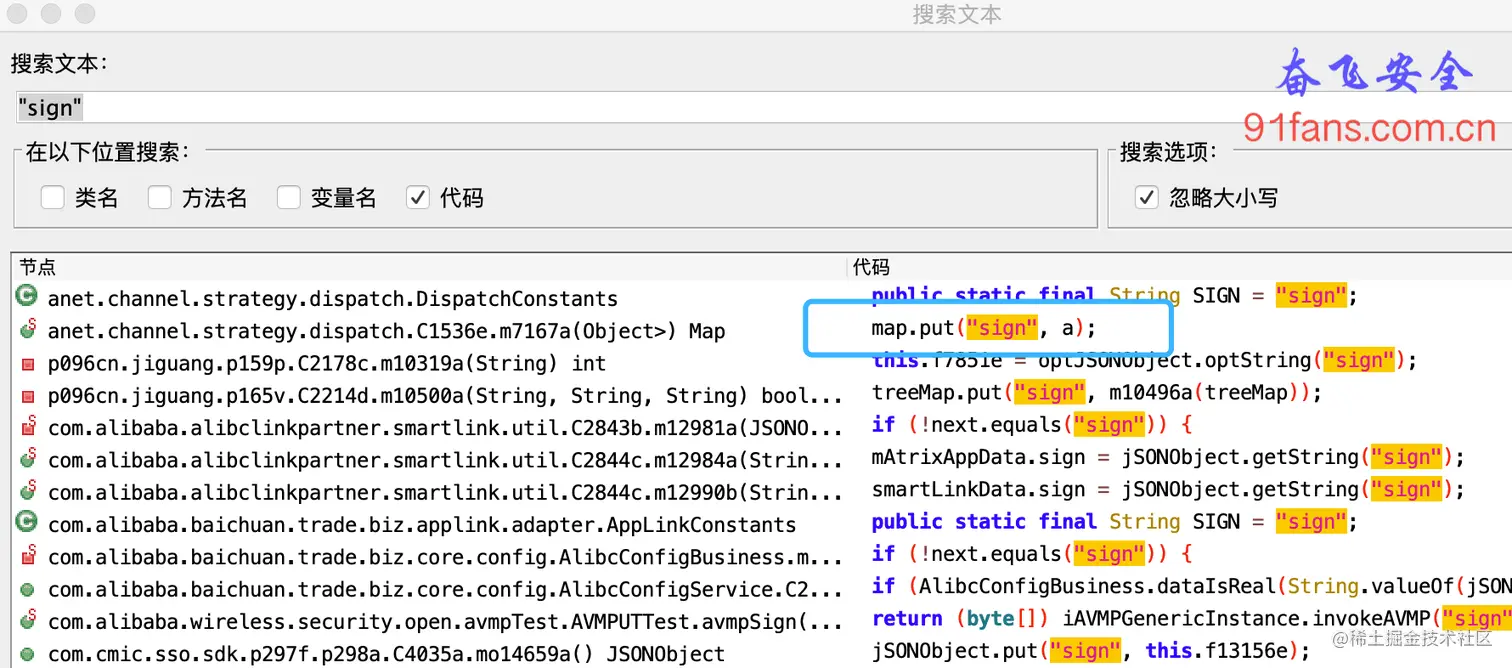Select AVMPUTTest.avmpSign node

pos(445,621)
